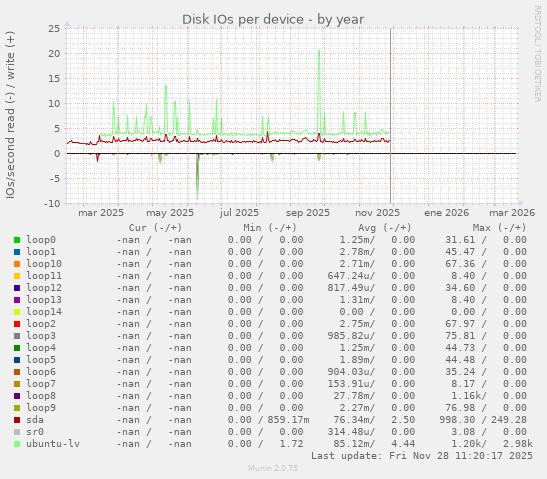This screenshot has width=547, height=479.
Task: Select the loop8 legend label
Action: coord(41,396)
